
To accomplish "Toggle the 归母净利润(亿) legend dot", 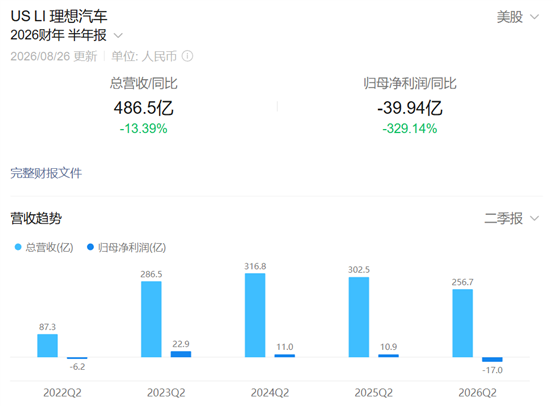I will click(90, 247).
